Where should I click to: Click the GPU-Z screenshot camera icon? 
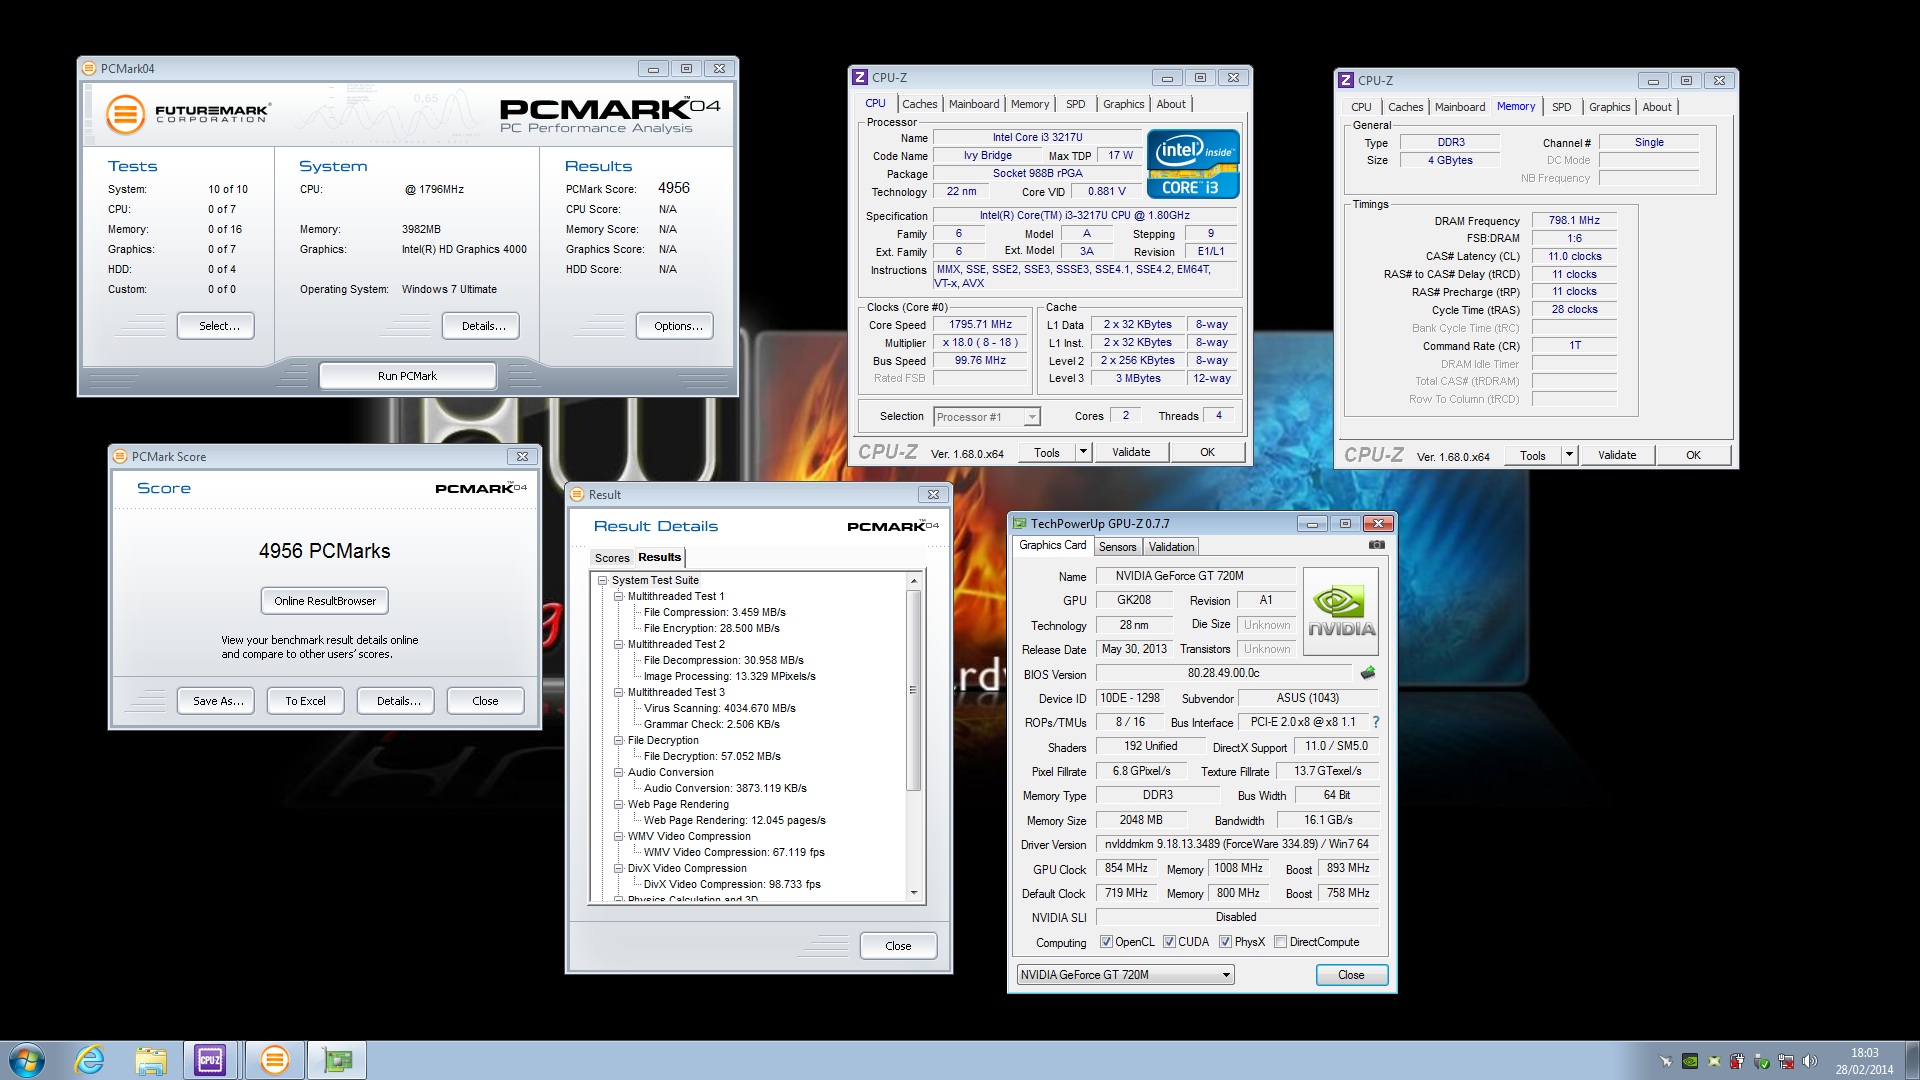[x=1376, y=545]
